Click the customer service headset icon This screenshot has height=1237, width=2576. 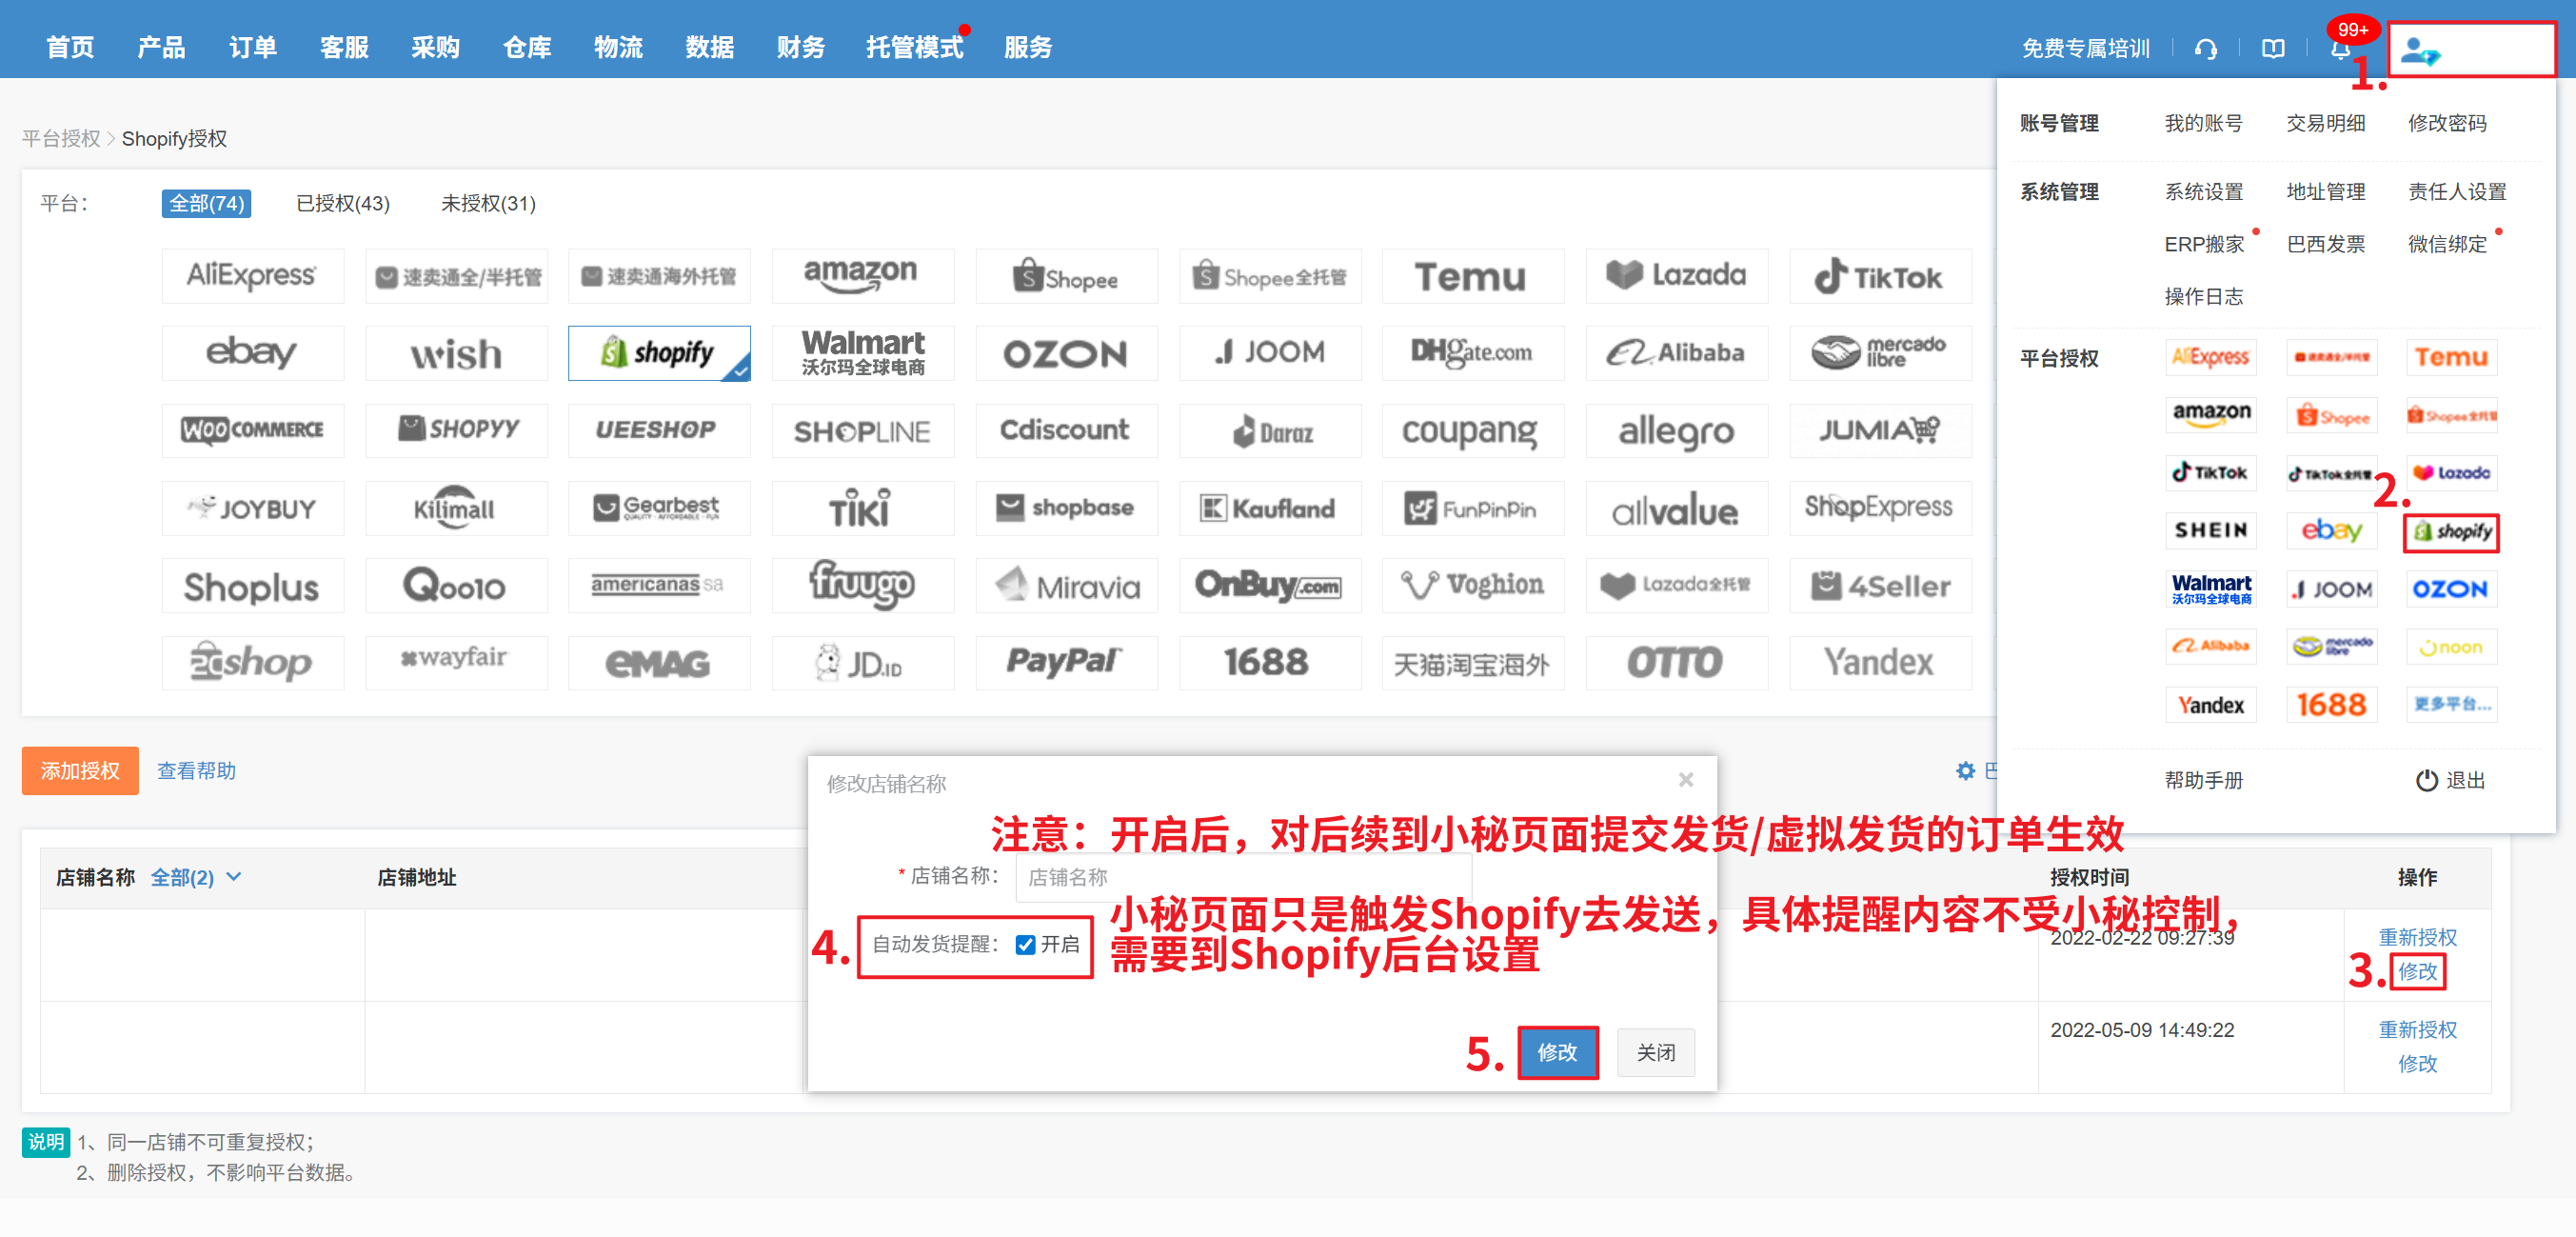pyautogui.click(x=2205, y=48)
